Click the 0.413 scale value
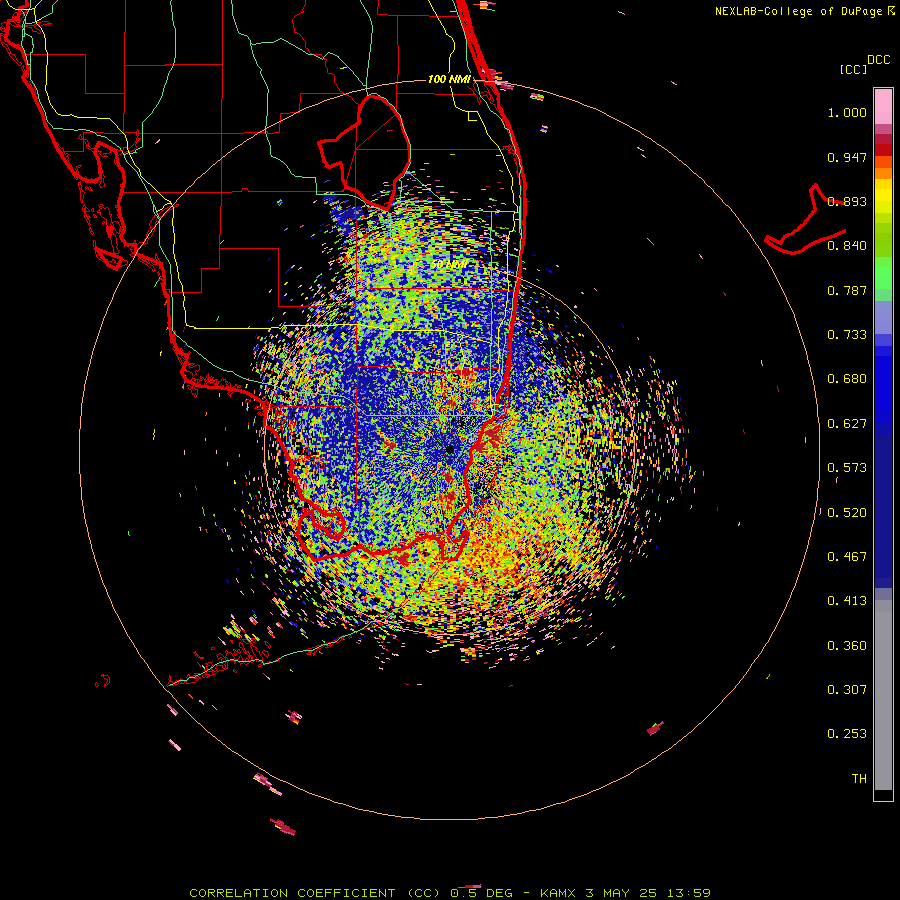This screenshot has height=900, width=900. (x=847, y=601)
